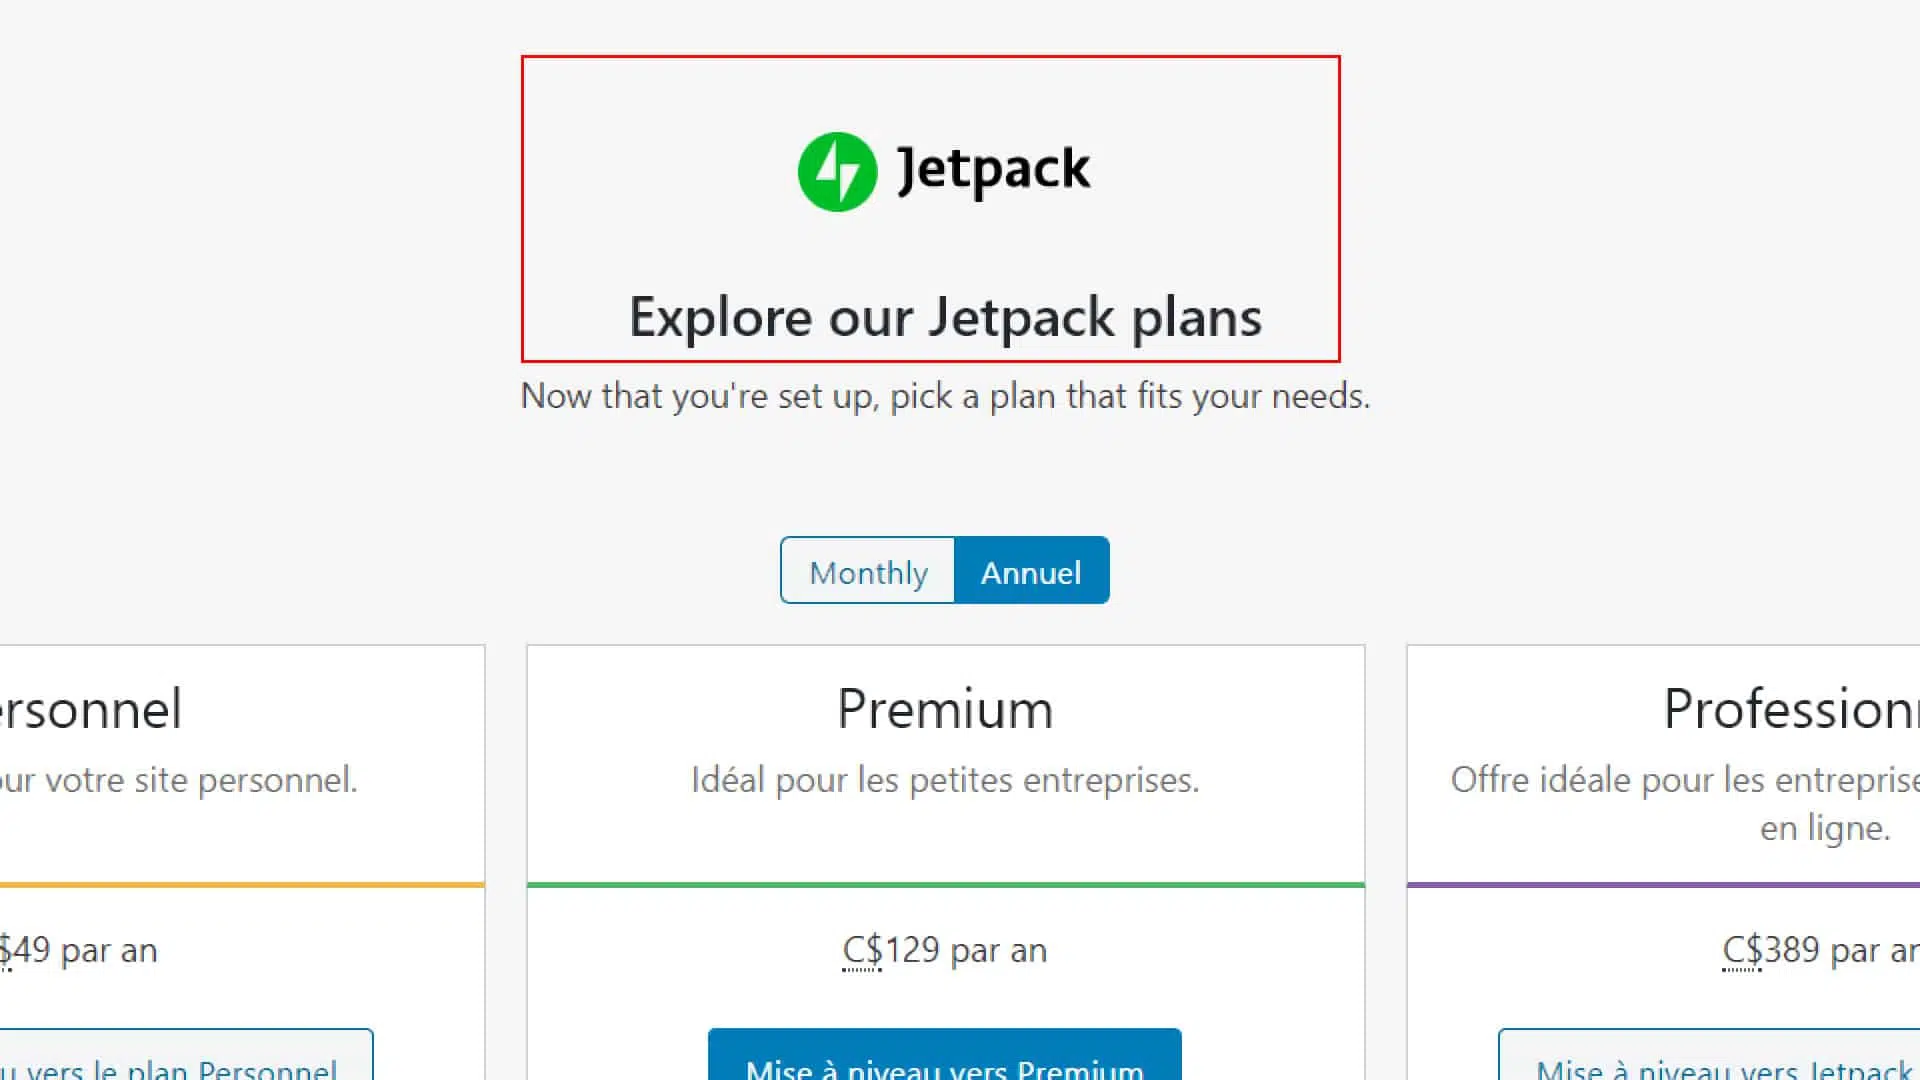The width and height of the screenshot is (1920, 1080).
Task: Select the Premium plan heading
Action: 945,709
